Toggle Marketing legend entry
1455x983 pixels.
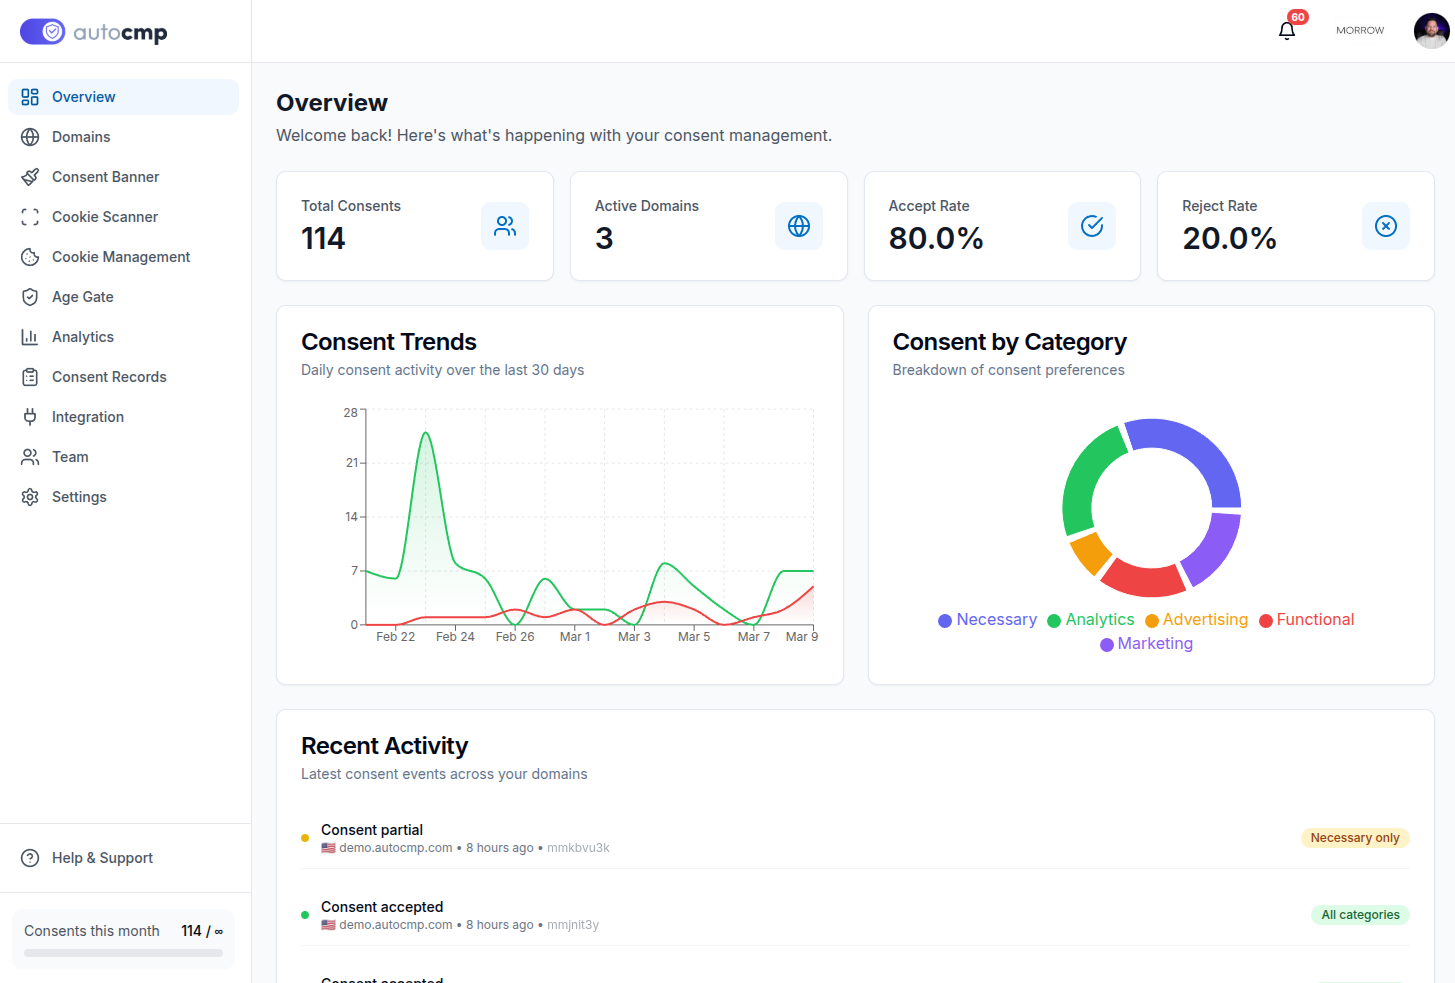1146,644
